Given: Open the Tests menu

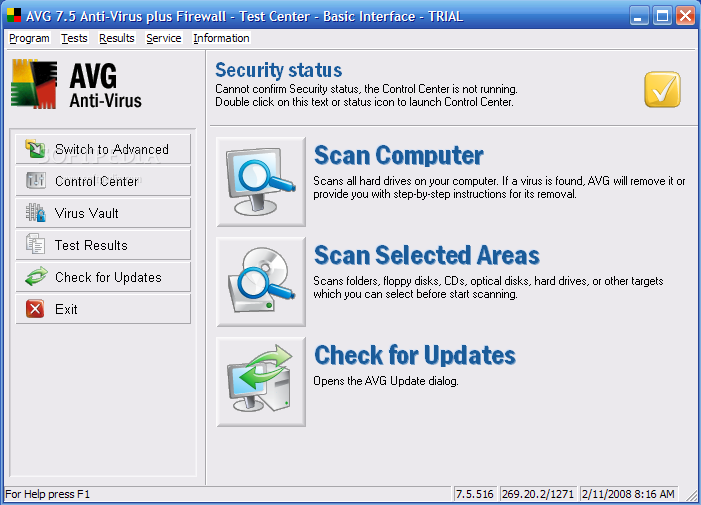Looking at the screenshot, I should click(74, 38).
